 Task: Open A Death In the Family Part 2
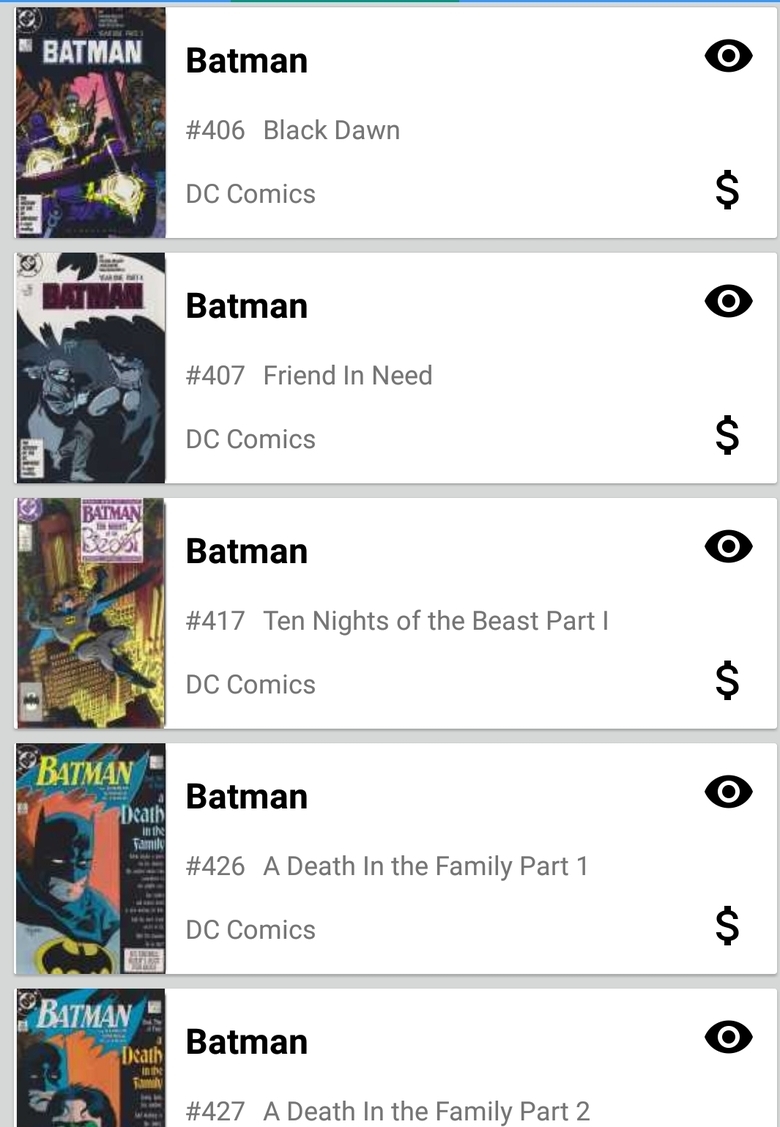click(x=426, y=1111)
